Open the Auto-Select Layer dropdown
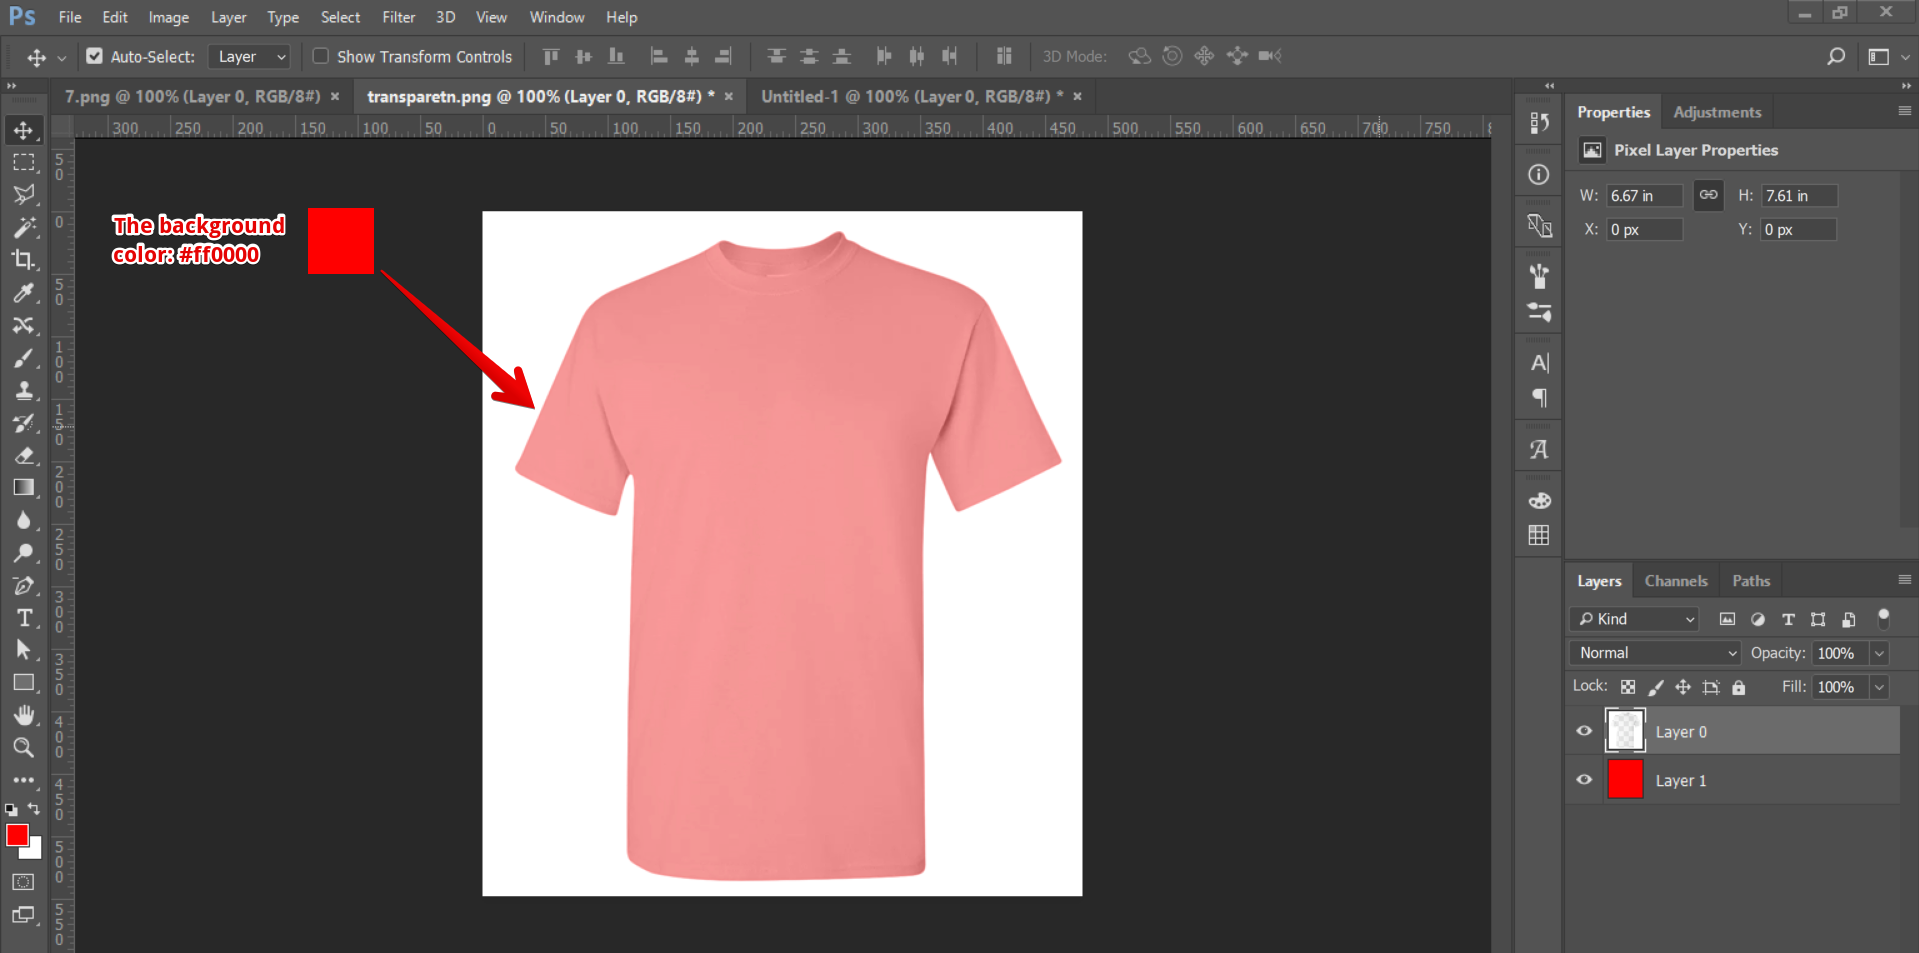Viewport: 1919px width, 953px height. [x=249, y=57]
